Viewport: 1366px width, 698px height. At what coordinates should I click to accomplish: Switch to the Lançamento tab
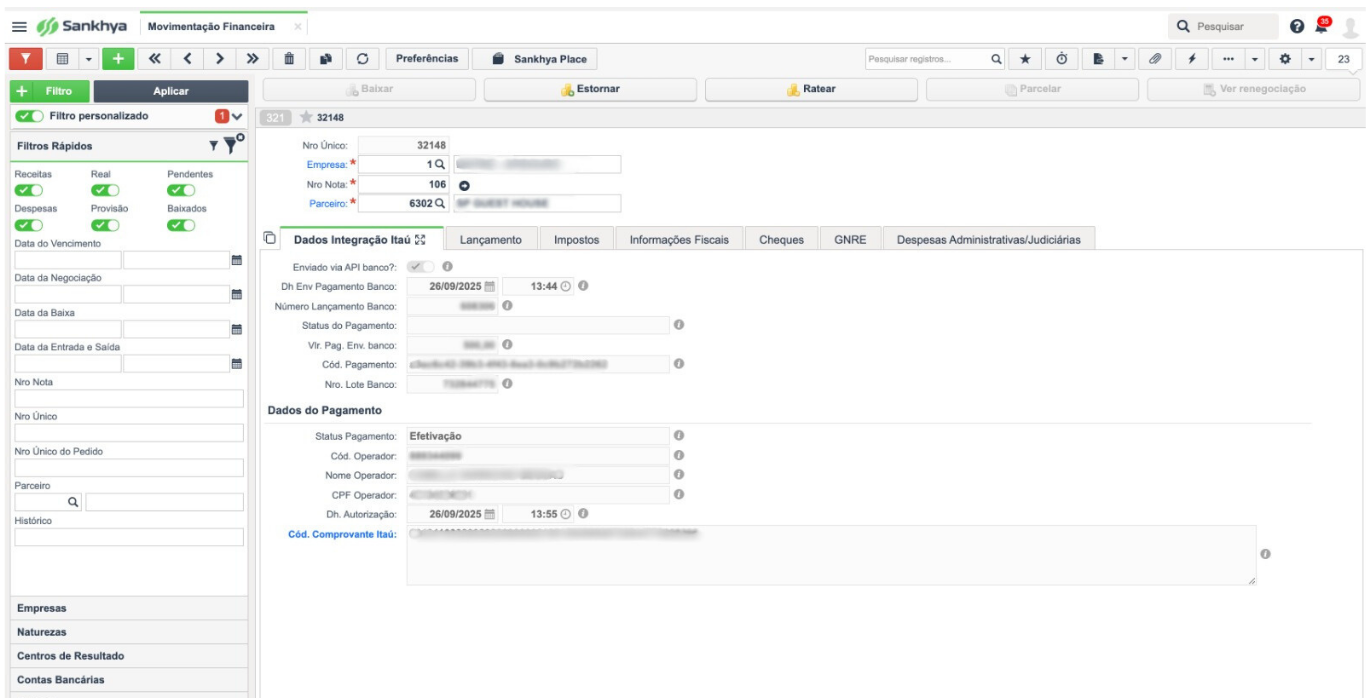click(x=490, y=240)
